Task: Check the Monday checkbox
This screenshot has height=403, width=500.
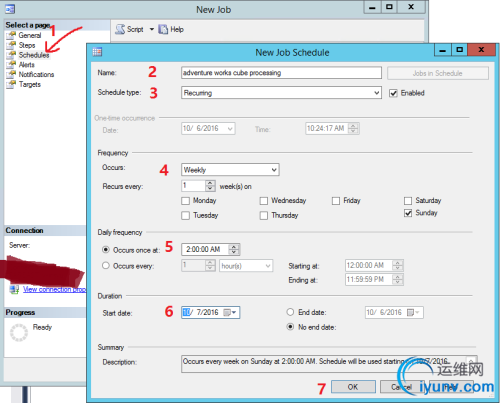Action: point(185,201)
